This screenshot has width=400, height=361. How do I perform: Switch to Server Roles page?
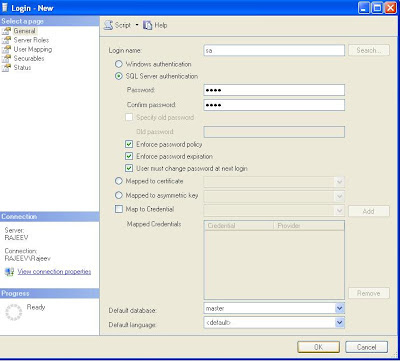tap(31, 40)
